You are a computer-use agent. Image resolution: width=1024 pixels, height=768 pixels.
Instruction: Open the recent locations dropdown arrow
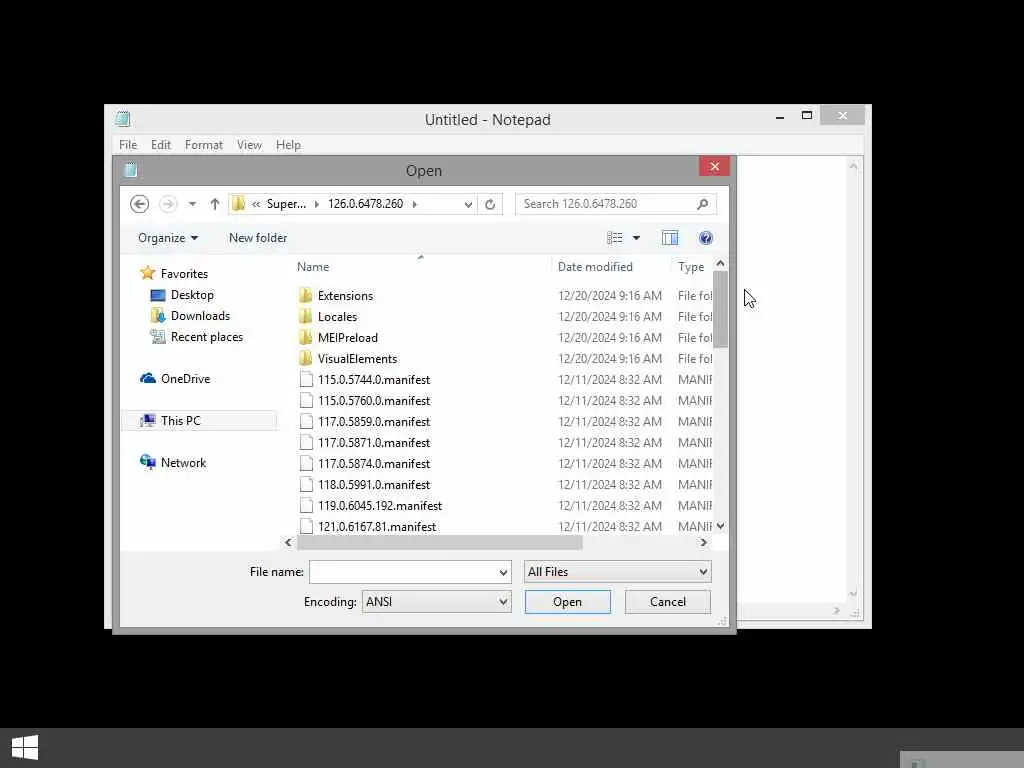(x=192, y=204)
